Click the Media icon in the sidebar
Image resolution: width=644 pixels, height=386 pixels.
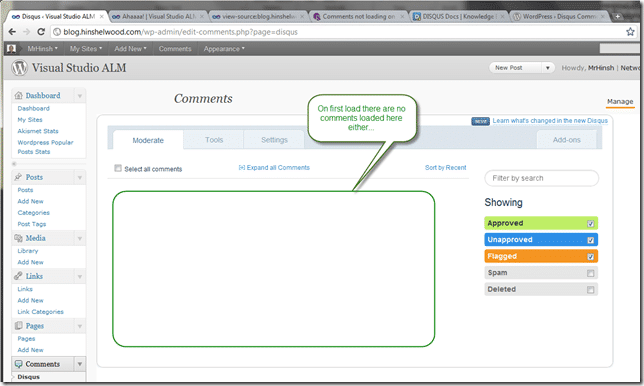tap(18, 238)
